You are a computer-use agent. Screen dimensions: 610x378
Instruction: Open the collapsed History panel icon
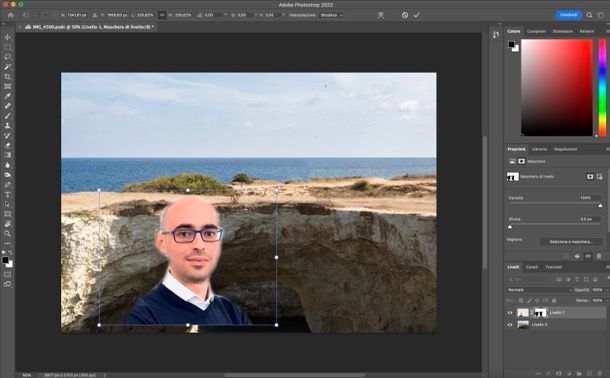(496, 35)
